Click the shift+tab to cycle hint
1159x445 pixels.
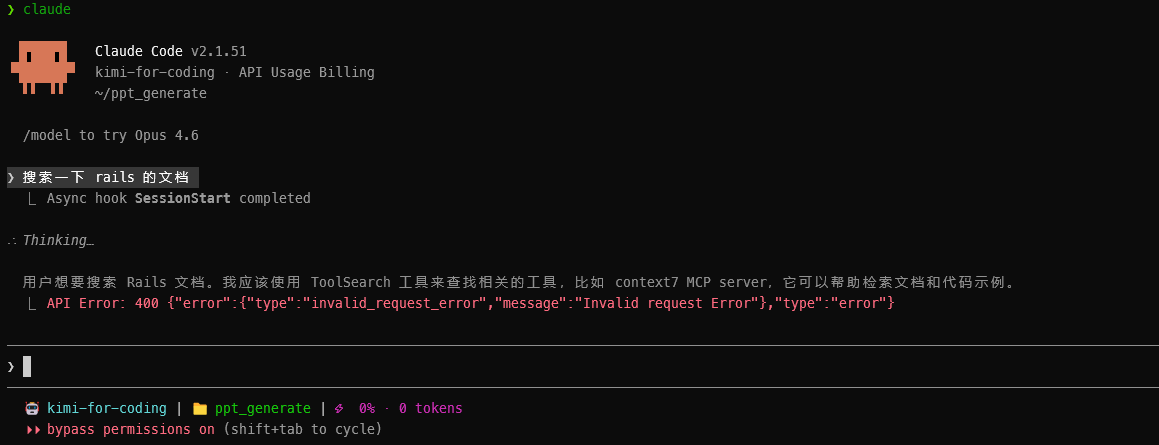[x=303, y=429]
